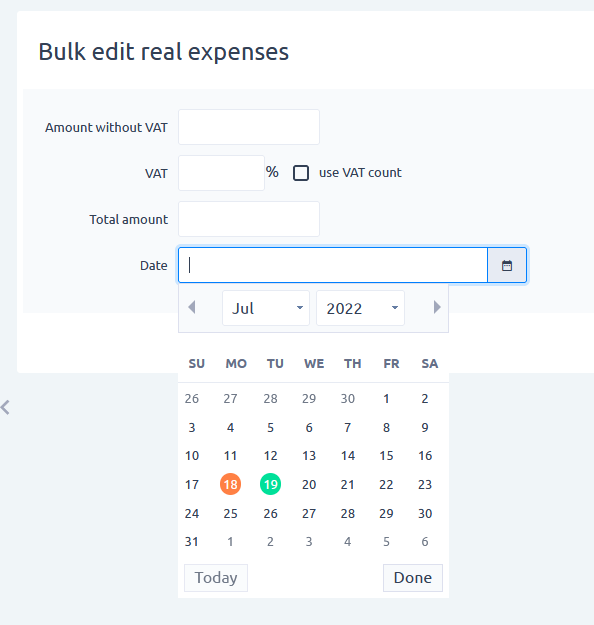Screen dimensions: 594x625
Task: Choose August 6 in the last row
Action: click(x=425, y=542)
